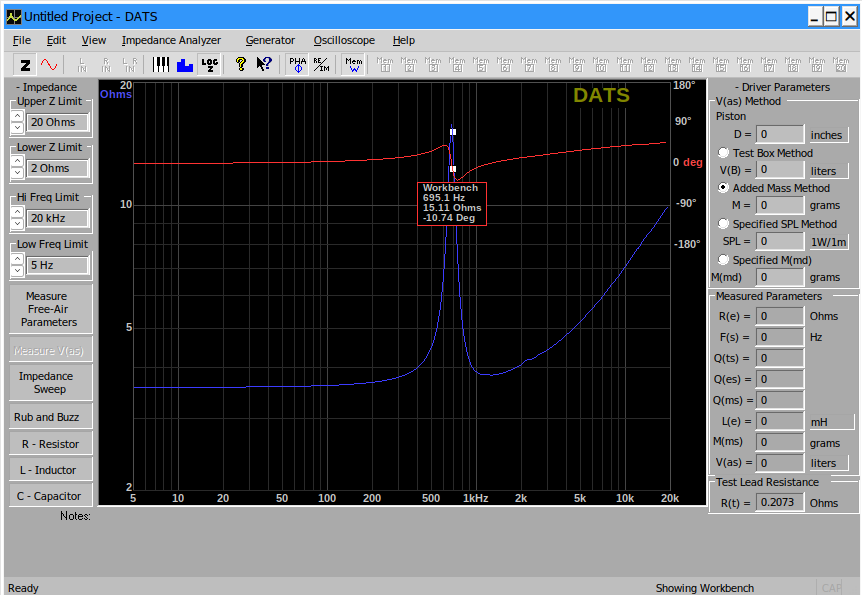Click the L IN left input icon
The width and height of the screenshot is (862, 595).
tap(82, 65)
